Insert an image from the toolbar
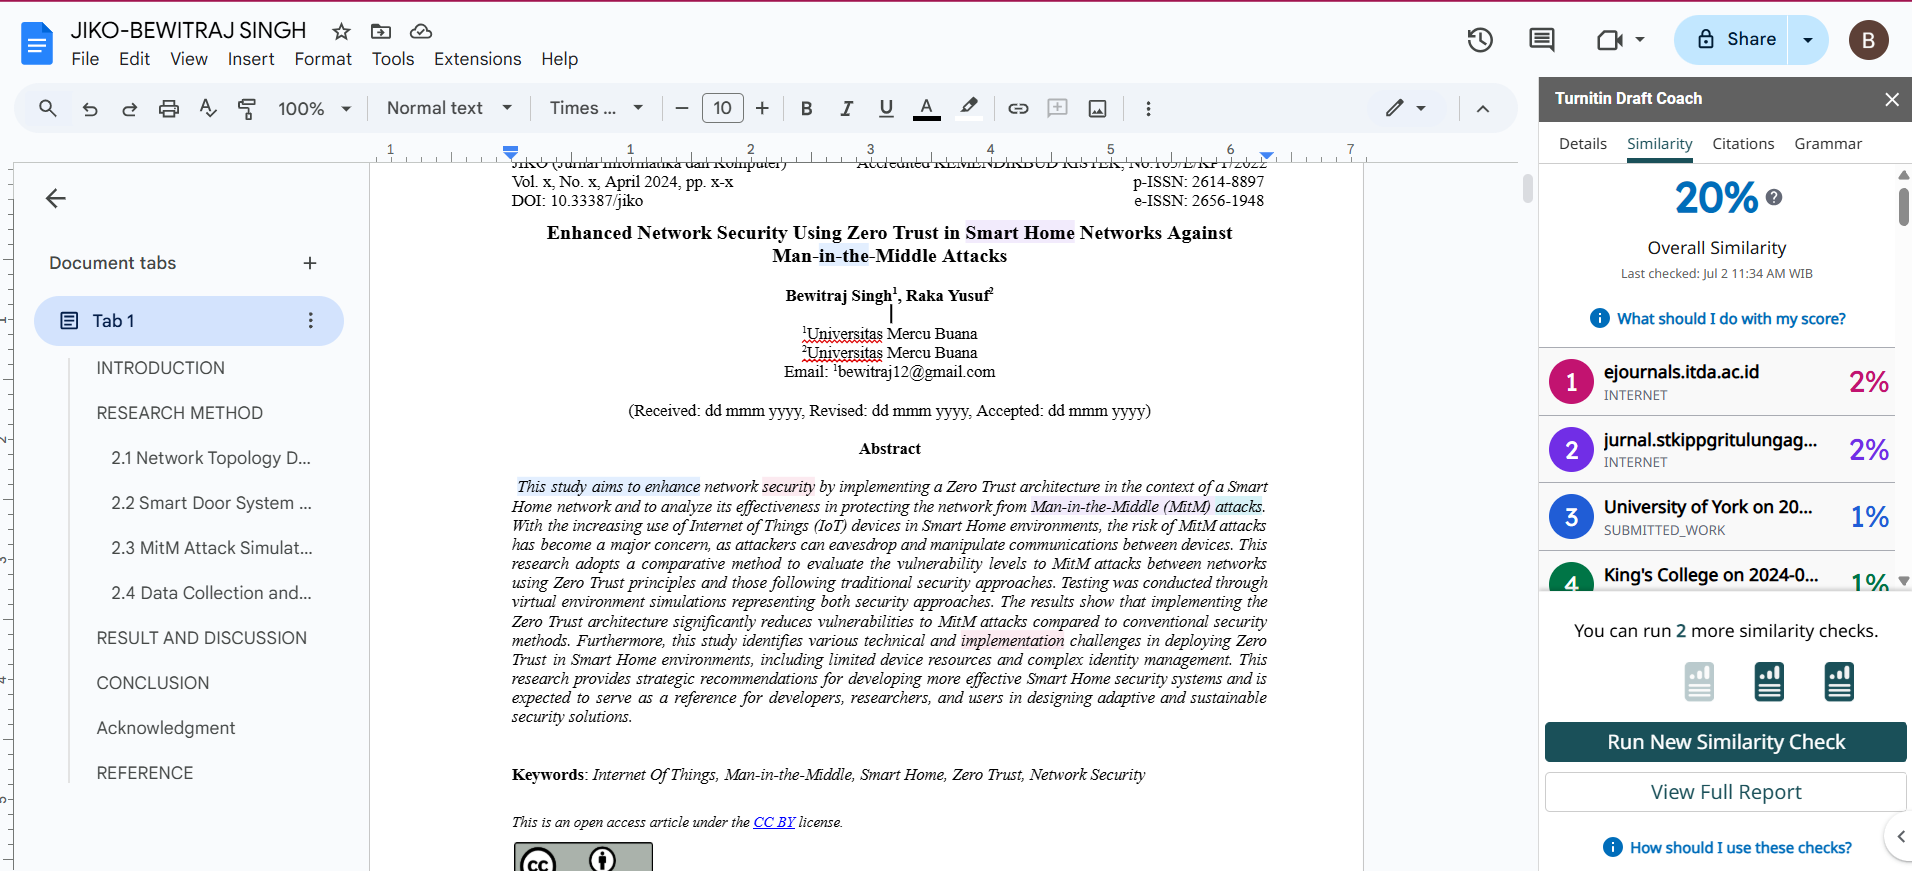Viewport: 1912px width, 871px height. (1097, 108)
